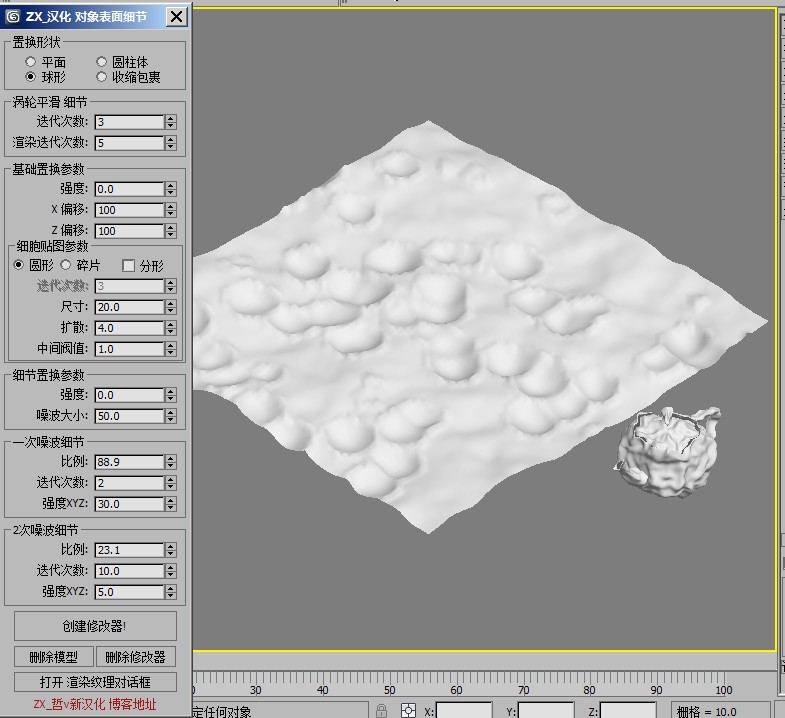Click the absolute transform mode icon
The image size is (785, 718).
click(409, 710)
